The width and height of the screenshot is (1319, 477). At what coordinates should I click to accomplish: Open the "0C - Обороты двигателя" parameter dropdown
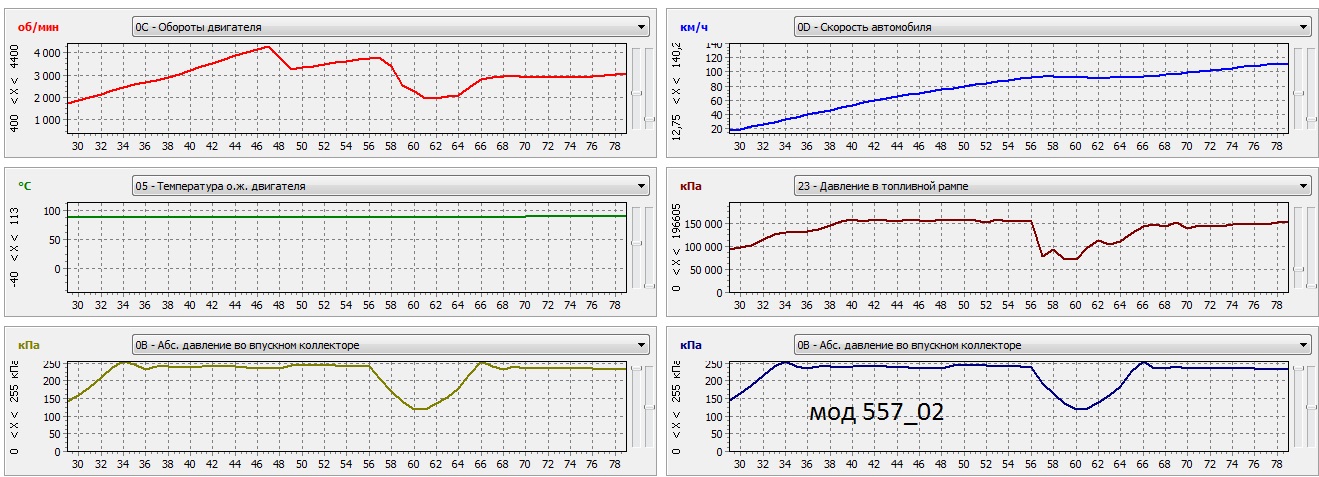(x=391, y=27)
